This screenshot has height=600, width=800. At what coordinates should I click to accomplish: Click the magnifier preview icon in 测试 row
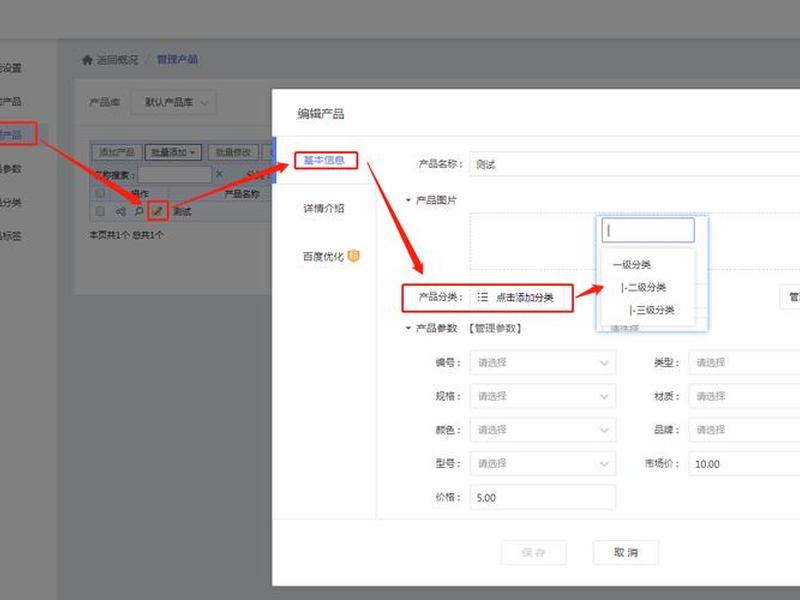138,211
